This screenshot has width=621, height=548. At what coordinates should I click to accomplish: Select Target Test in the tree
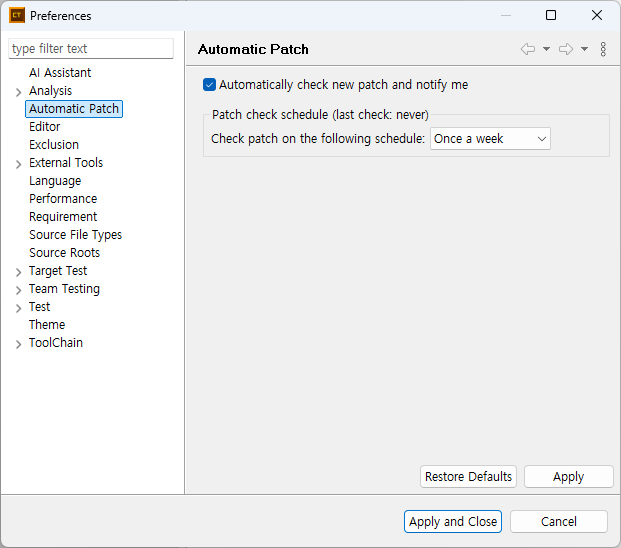coord(58,271)
